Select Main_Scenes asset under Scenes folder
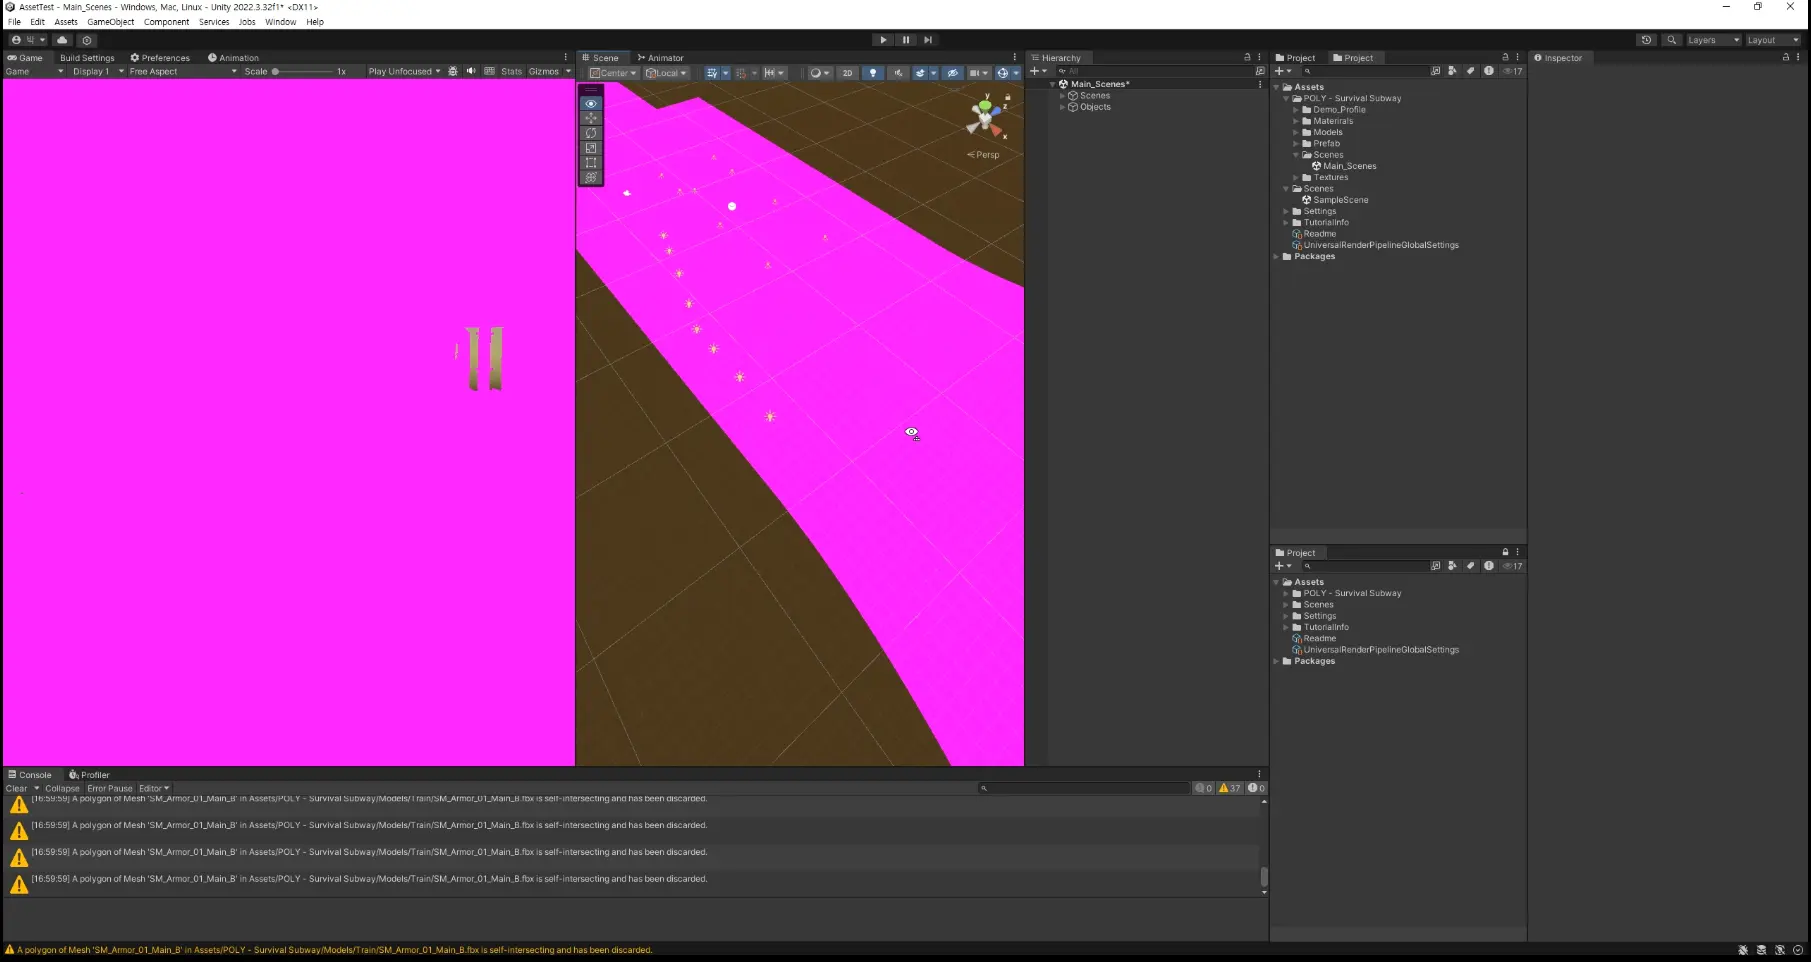Screen dimensions: 1811x962 [1344, 166]
